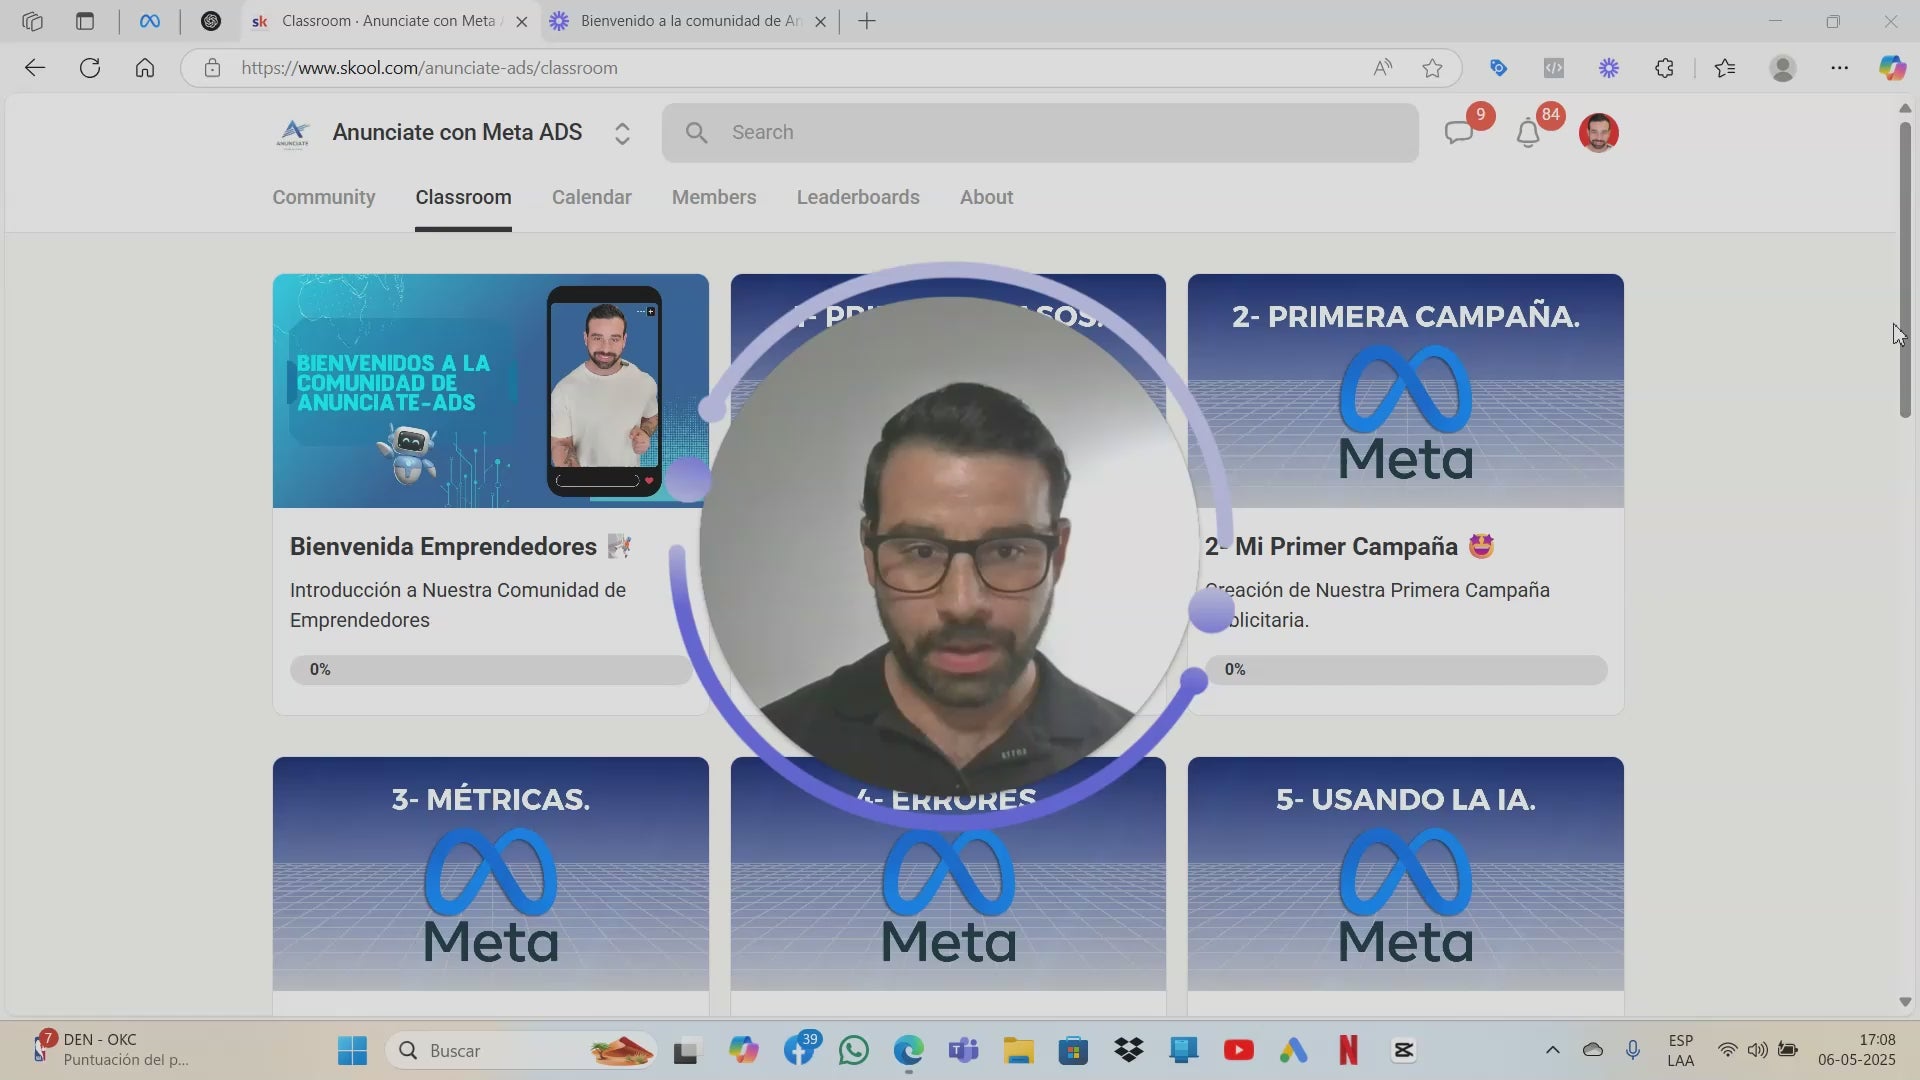Open the Favorites list icon
This screenshot has width=1920, height=1080.
click(1725, 68)
